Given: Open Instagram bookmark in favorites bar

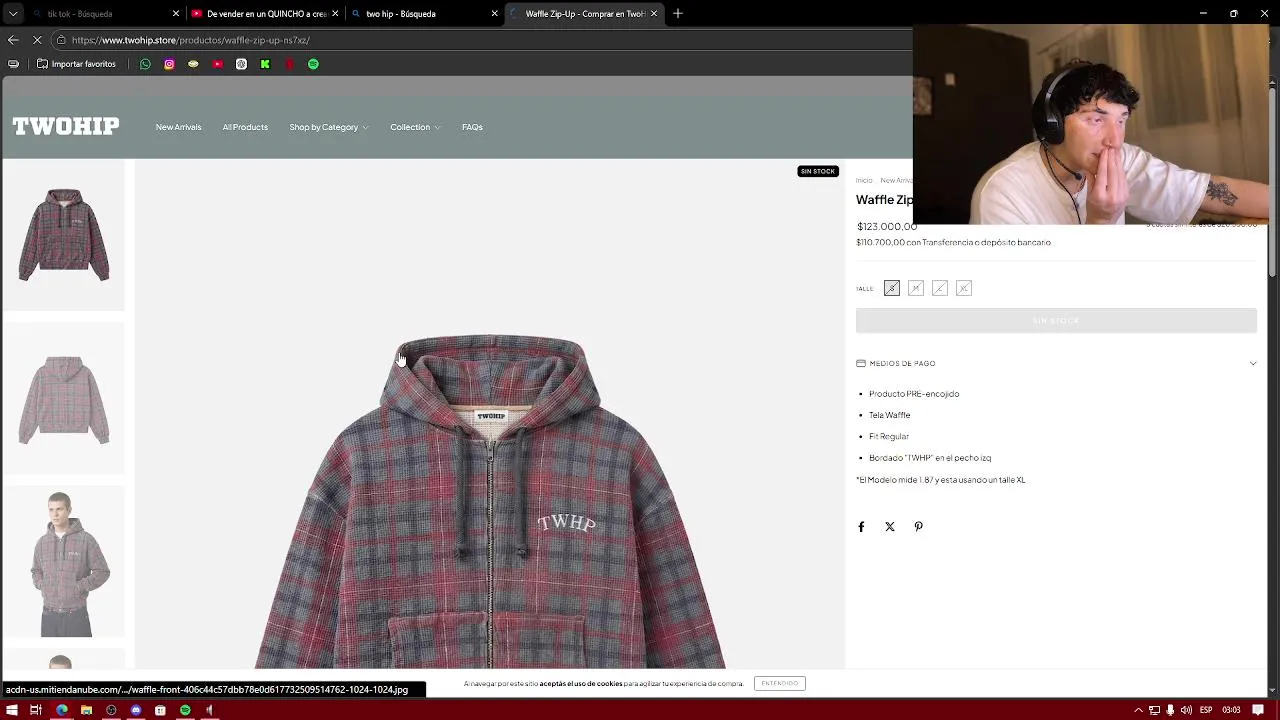Looking at the screenshot, I should coord(169,64).
